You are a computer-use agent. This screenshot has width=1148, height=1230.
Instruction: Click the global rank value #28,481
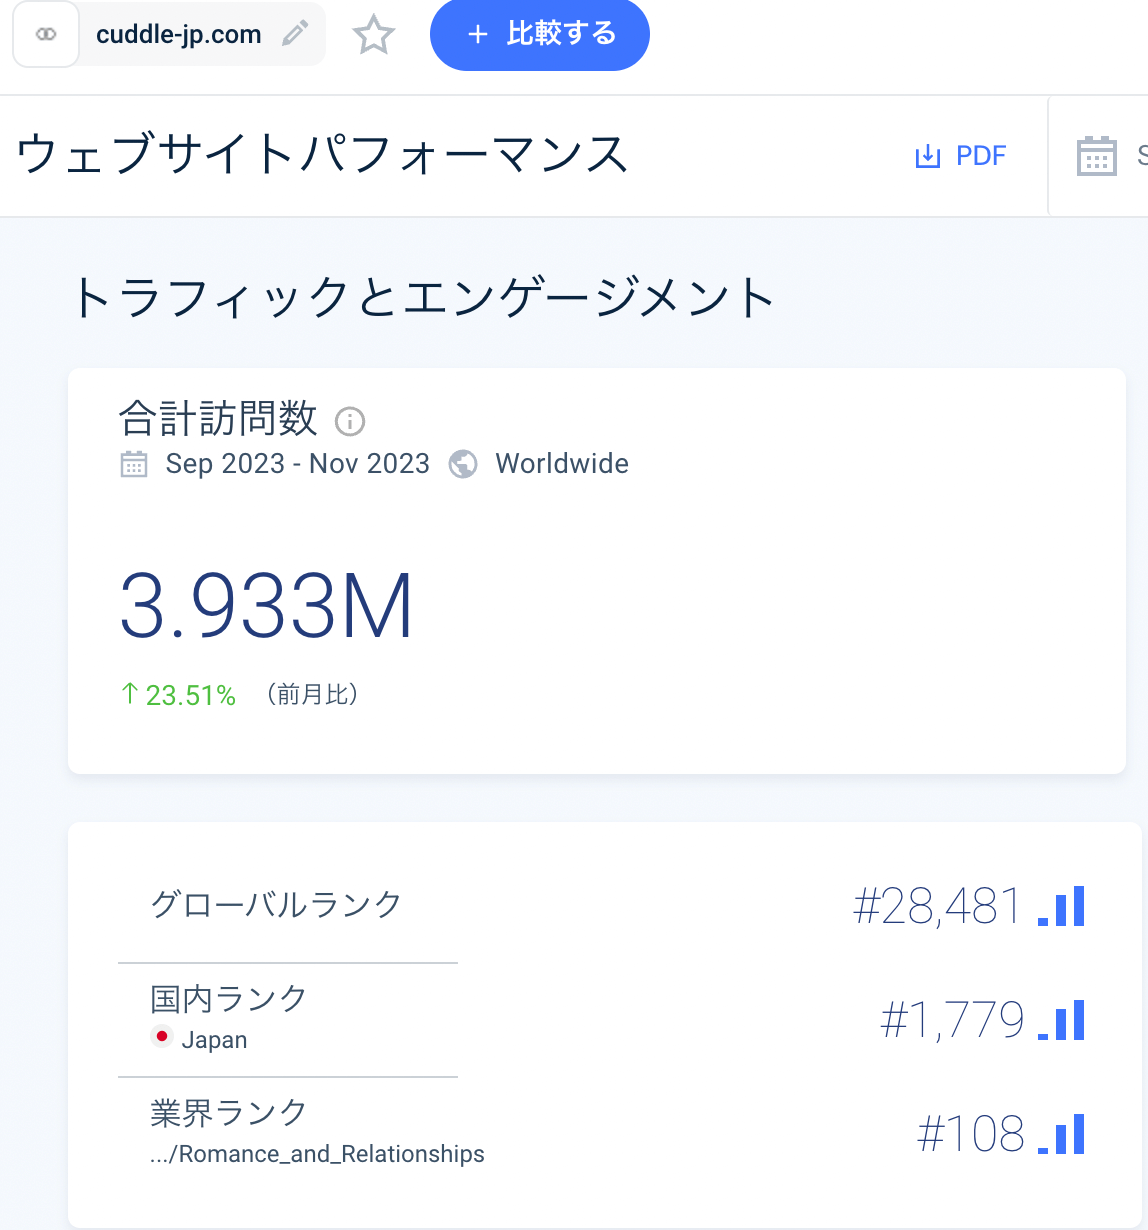click(937, 907)
